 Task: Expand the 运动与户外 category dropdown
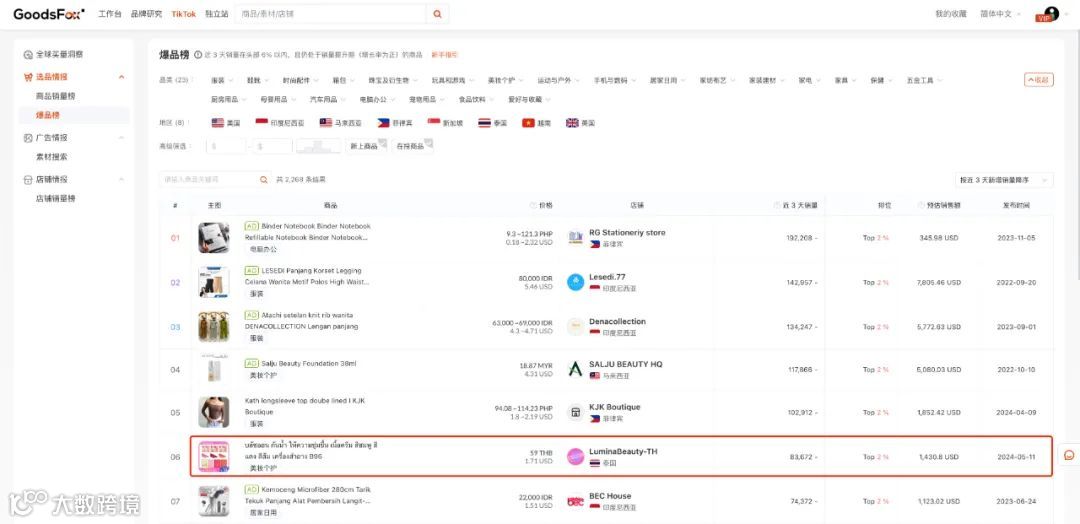[559, 81]
